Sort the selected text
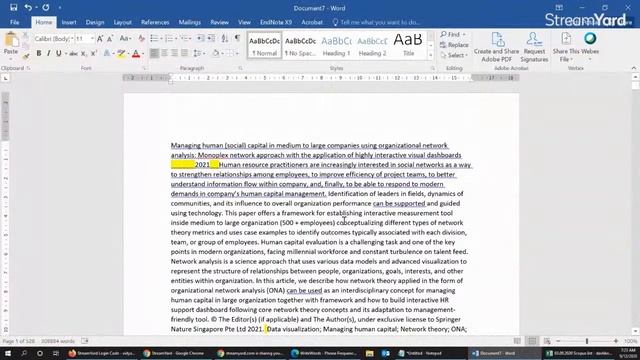Screen dimensions: 640x360 pos(224,38)
